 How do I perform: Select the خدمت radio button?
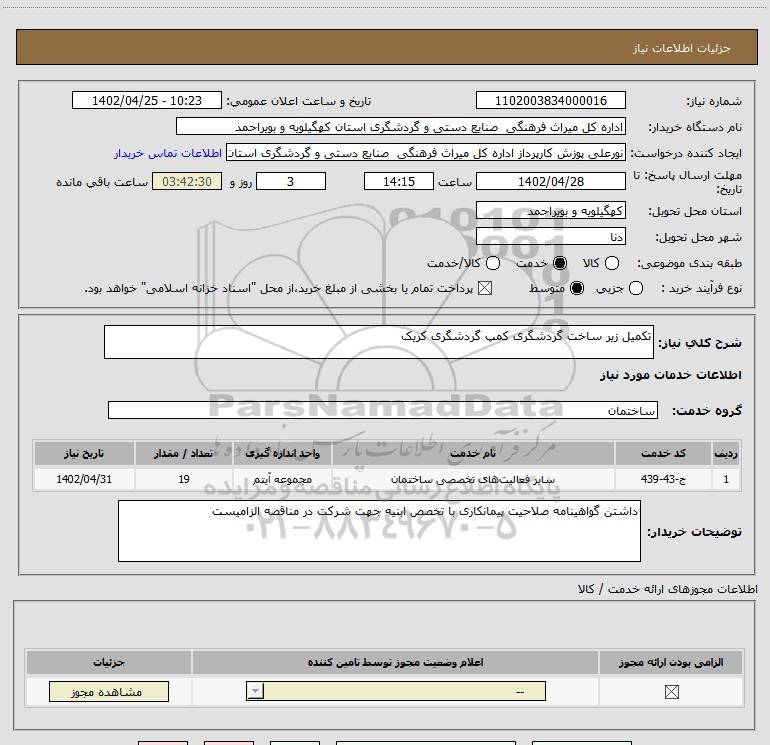tap(559, 263)
